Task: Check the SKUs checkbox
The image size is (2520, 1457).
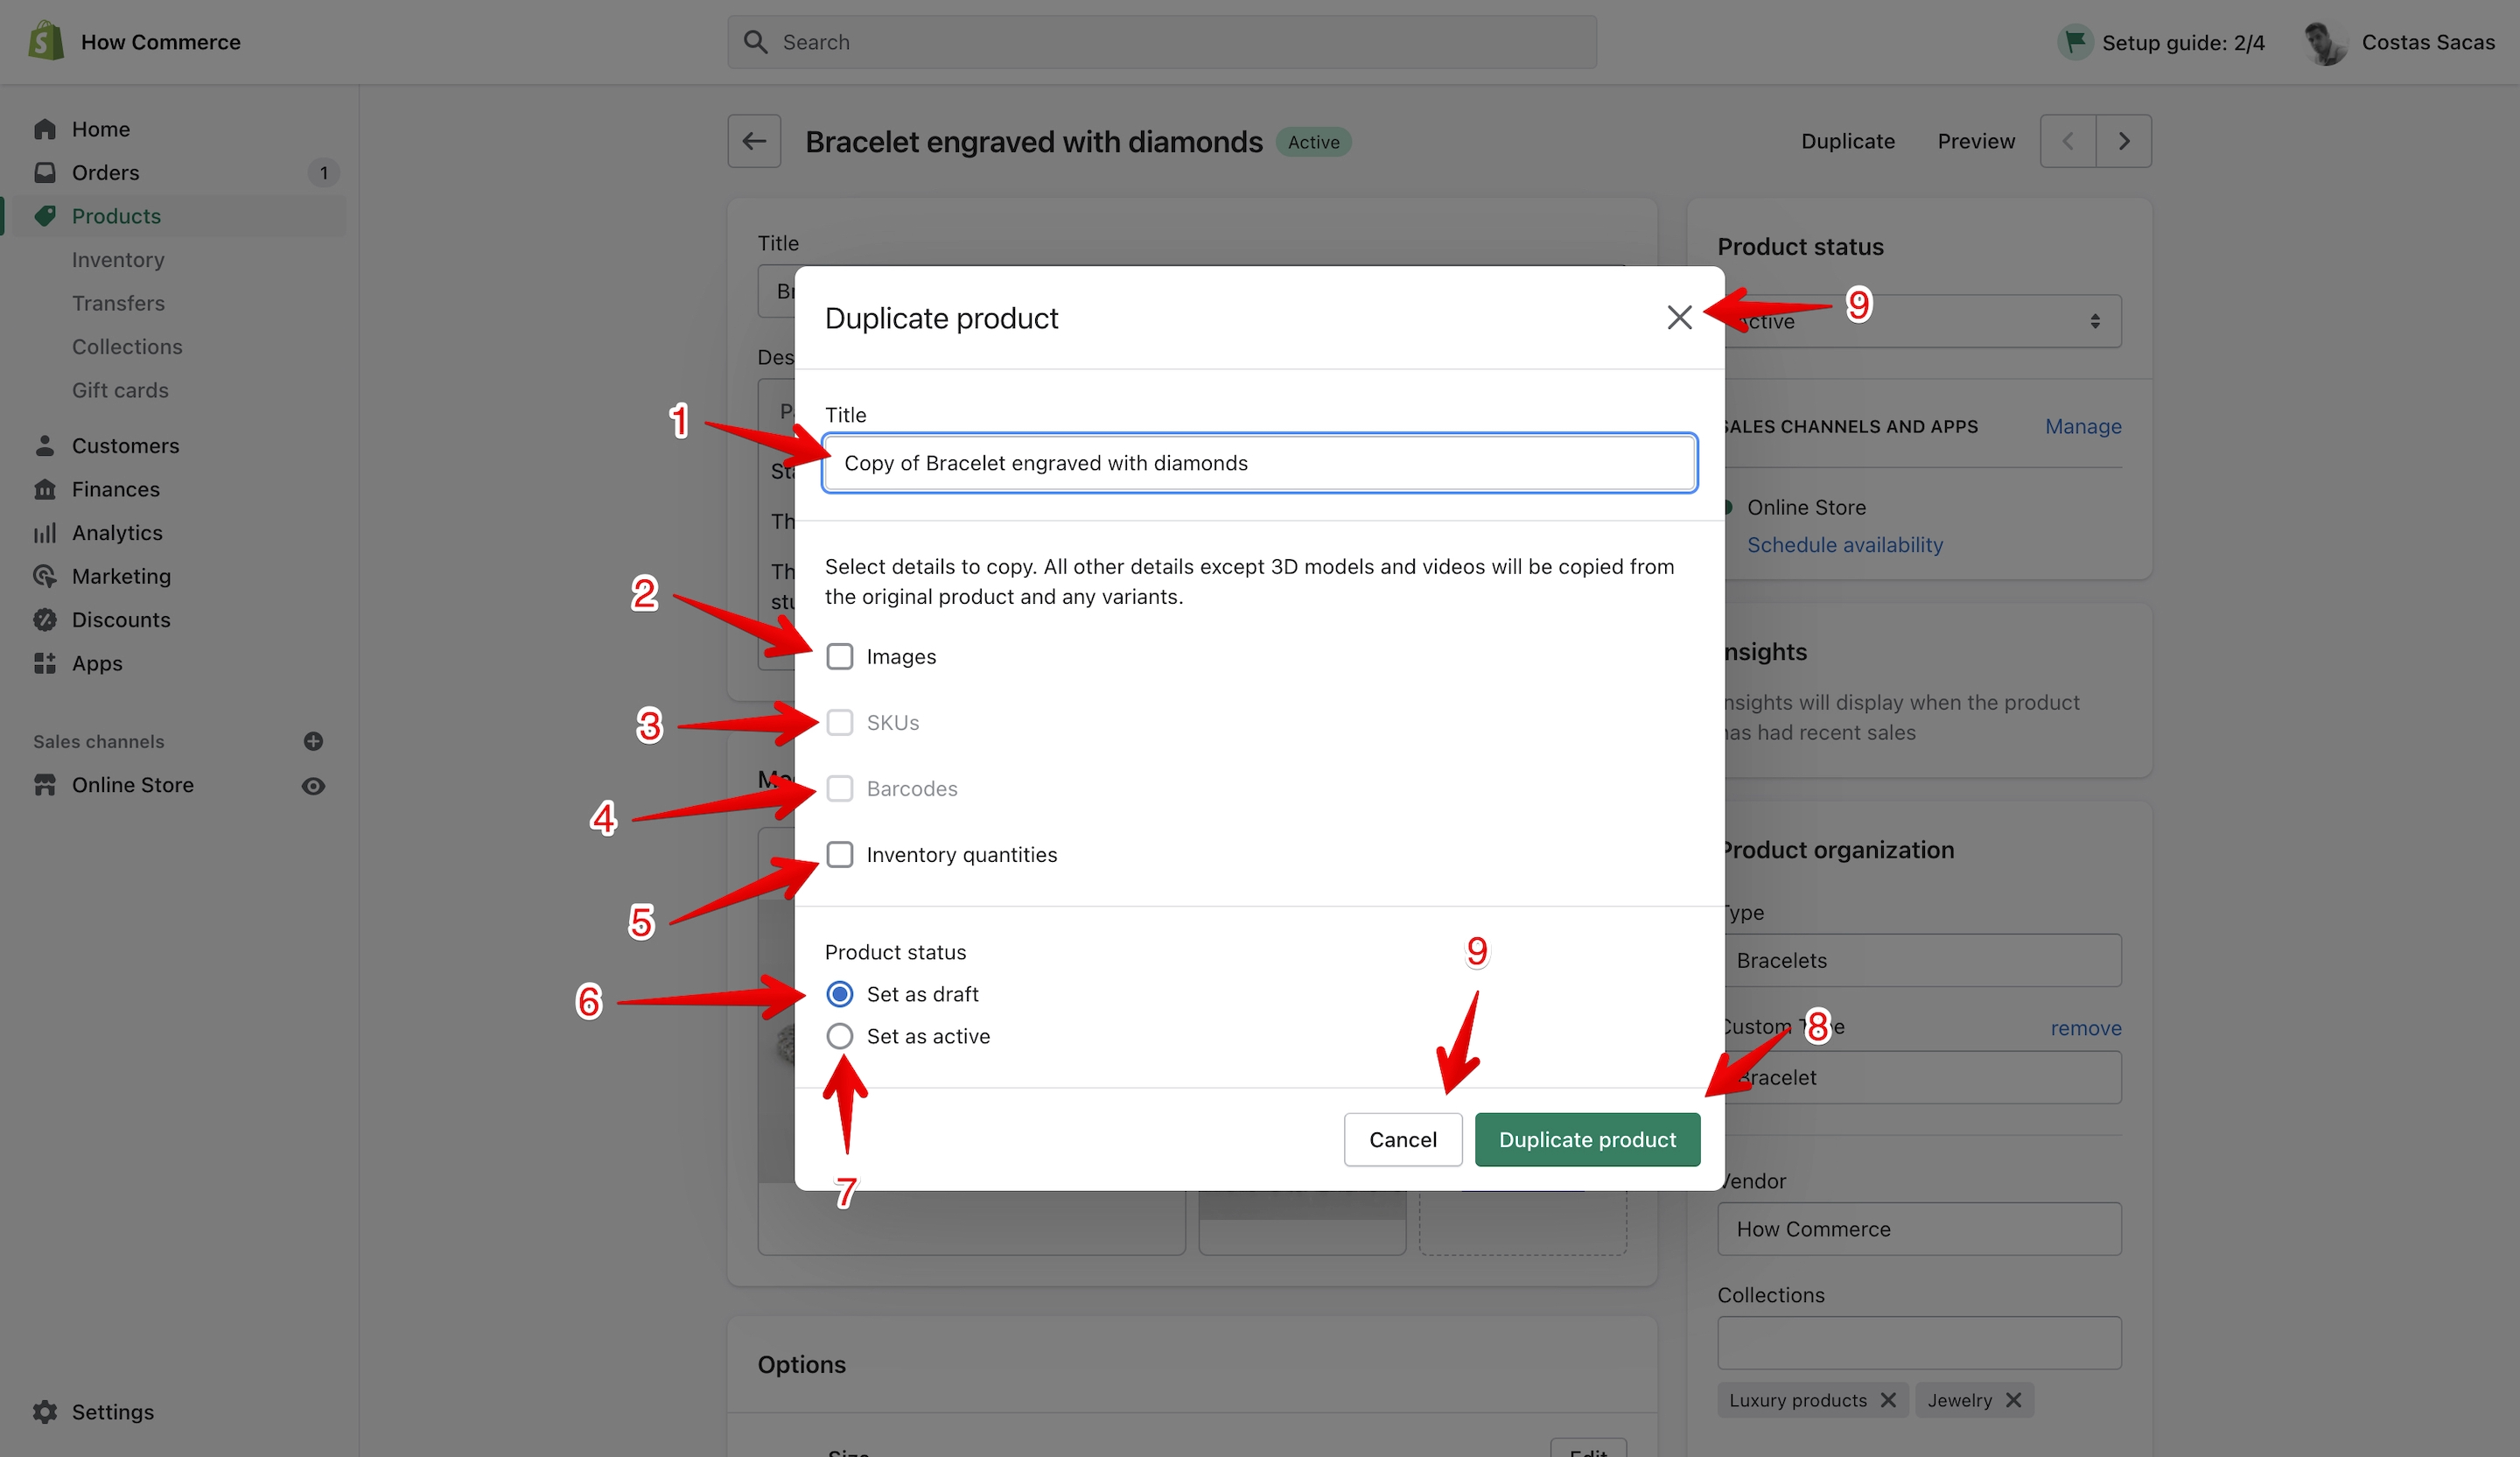Action: pos(840,722)
